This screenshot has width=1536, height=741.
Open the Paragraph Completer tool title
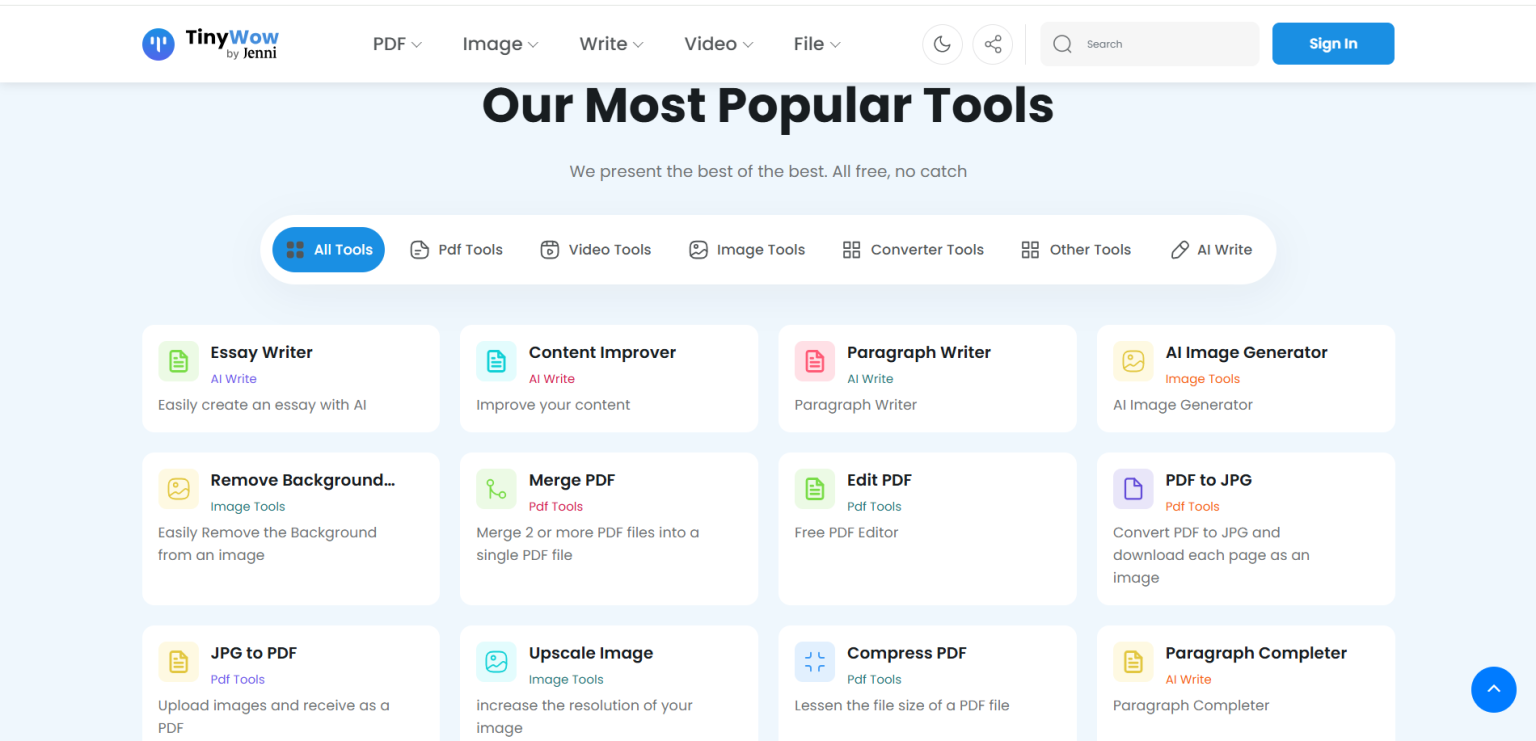[x=1256, y=653]
